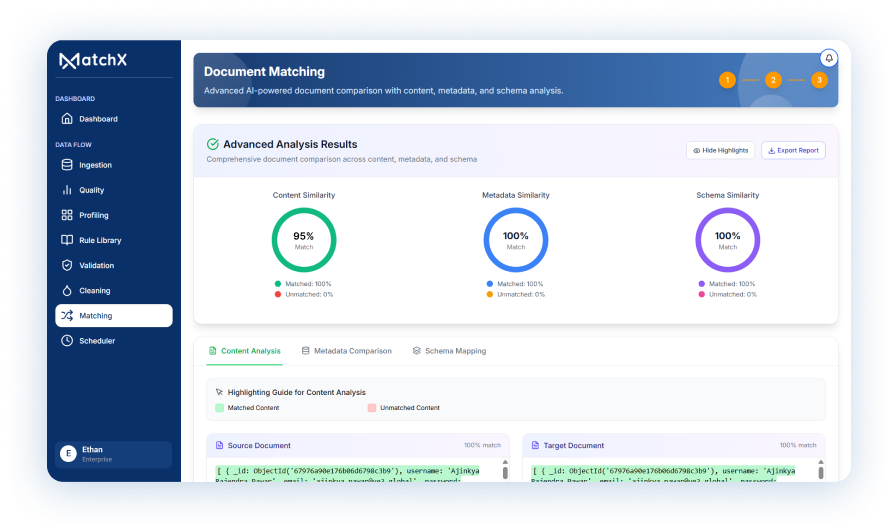Image resolution: width=894 pixels, height=532 pixels.
Task: Click the Matching shuffle icon
Action: 67,315
